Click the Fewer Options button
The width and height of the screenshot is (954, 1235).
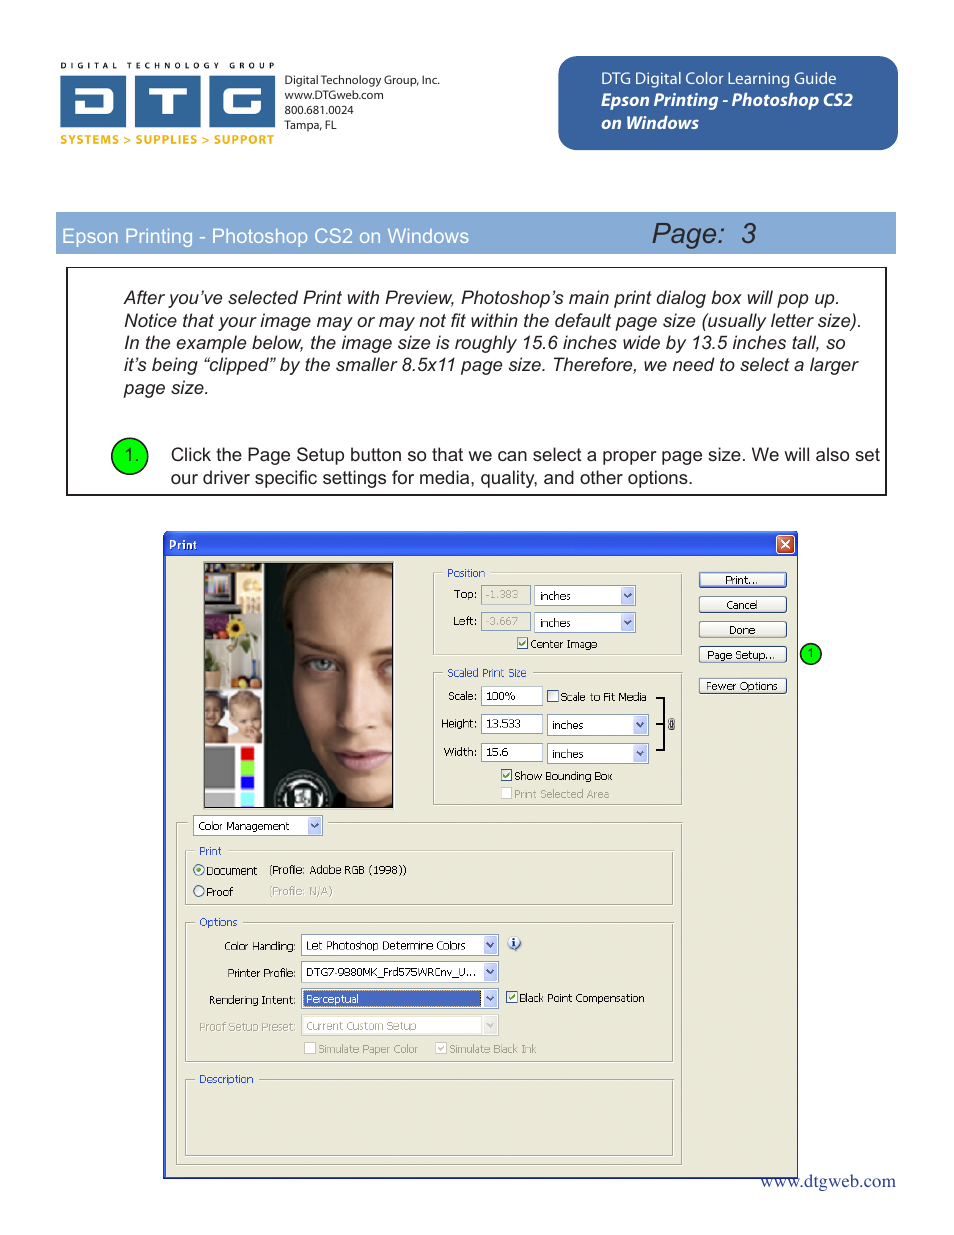[742, 686]
